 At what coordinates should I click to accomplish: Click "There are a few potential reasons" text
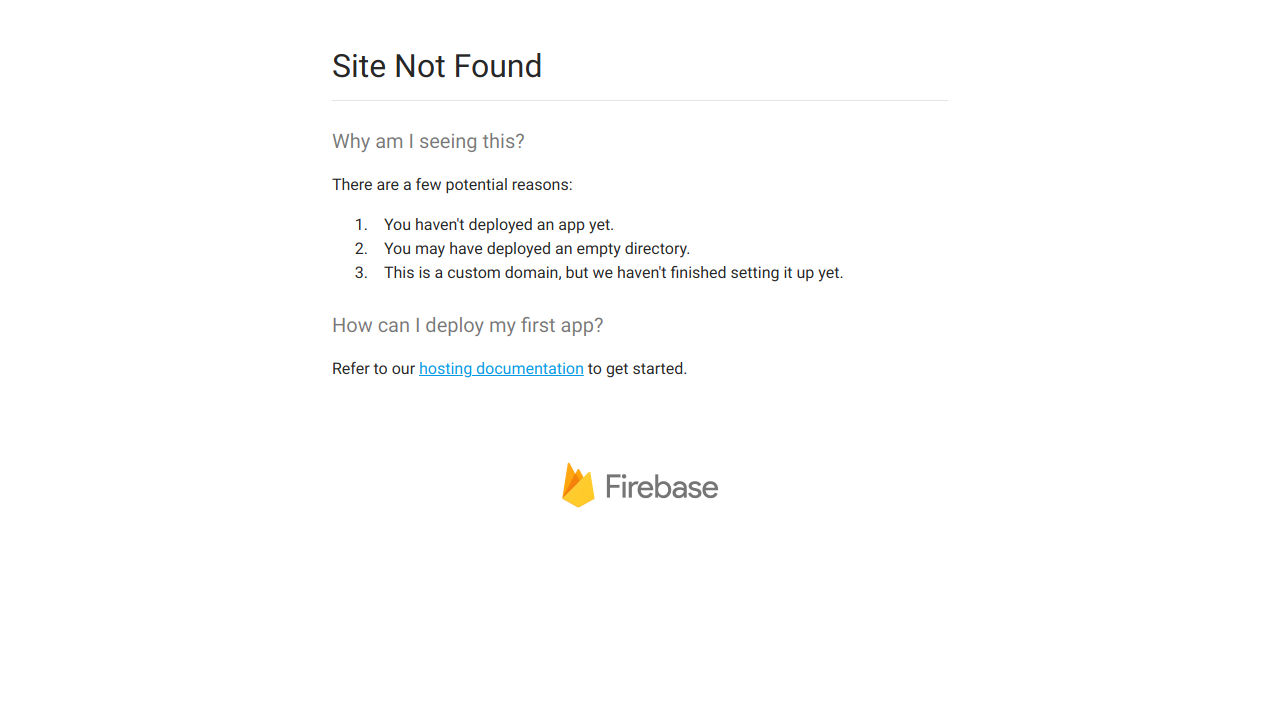point(452,185)
